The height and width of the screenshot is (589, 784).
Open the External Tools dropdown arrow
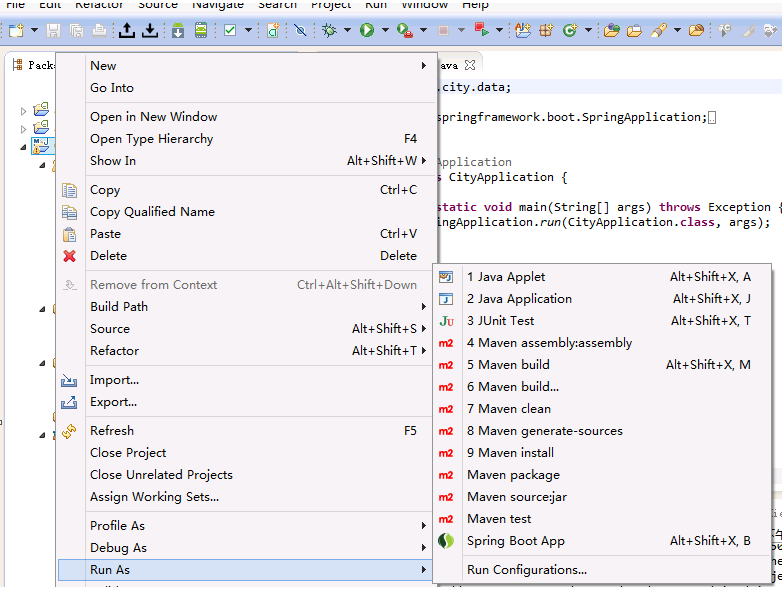click(423, 30)
